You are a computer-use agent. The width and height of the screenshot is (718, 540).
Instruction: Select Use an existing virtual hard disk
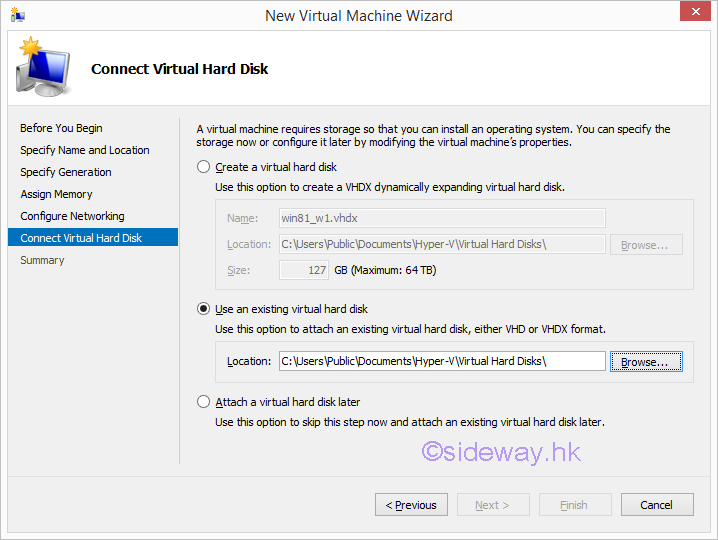tap(205, 310)
